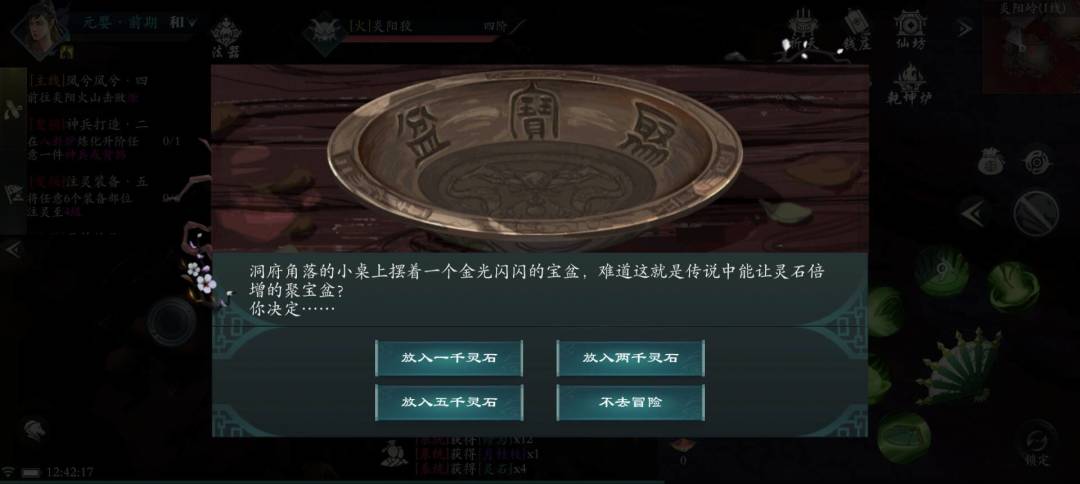Open the 法器 artifact icon
The height and width of the screenshot is (484, 1080).
pos(225,38)
